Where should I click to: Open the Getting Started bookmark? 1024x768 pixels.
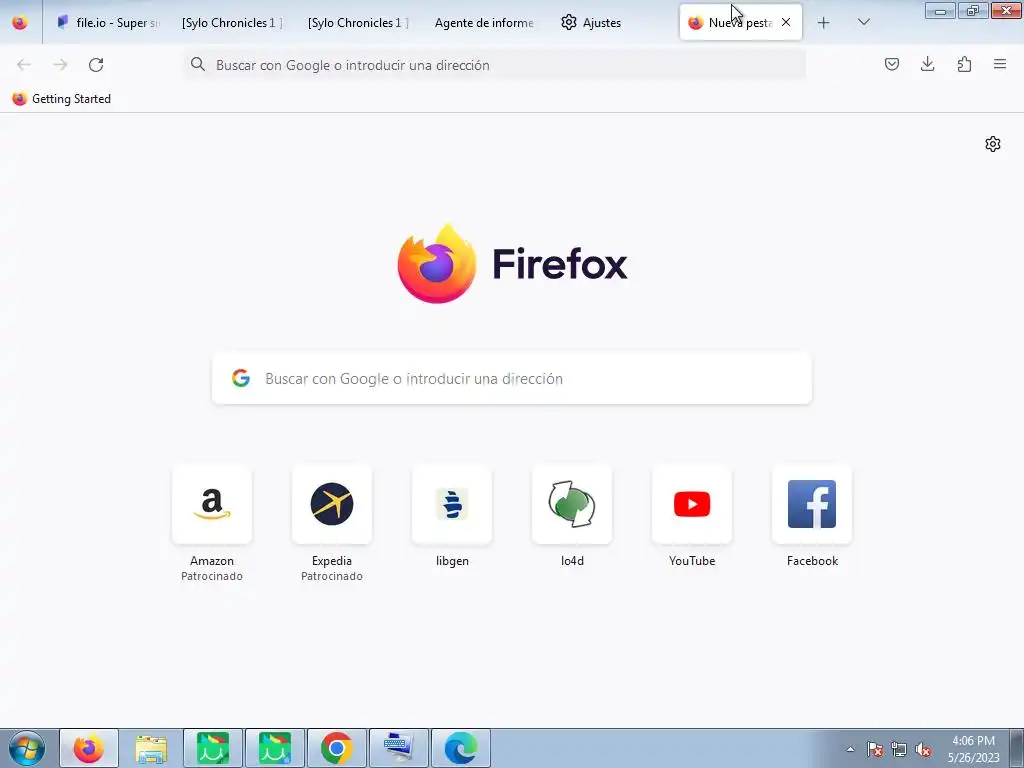click(x=62, y=99)
